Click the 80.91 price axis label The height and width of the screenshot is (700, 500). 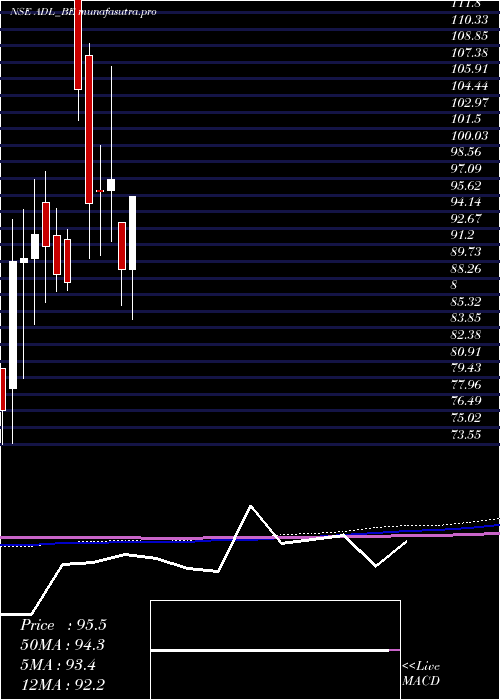(467, 352)
